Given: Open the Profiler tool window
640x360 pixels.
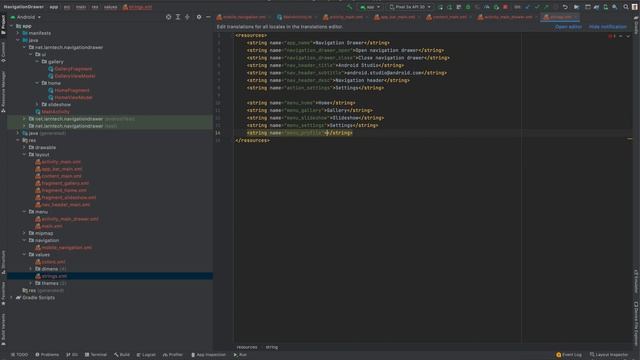Looking at the screenshot, I should [x=173, y=355].
